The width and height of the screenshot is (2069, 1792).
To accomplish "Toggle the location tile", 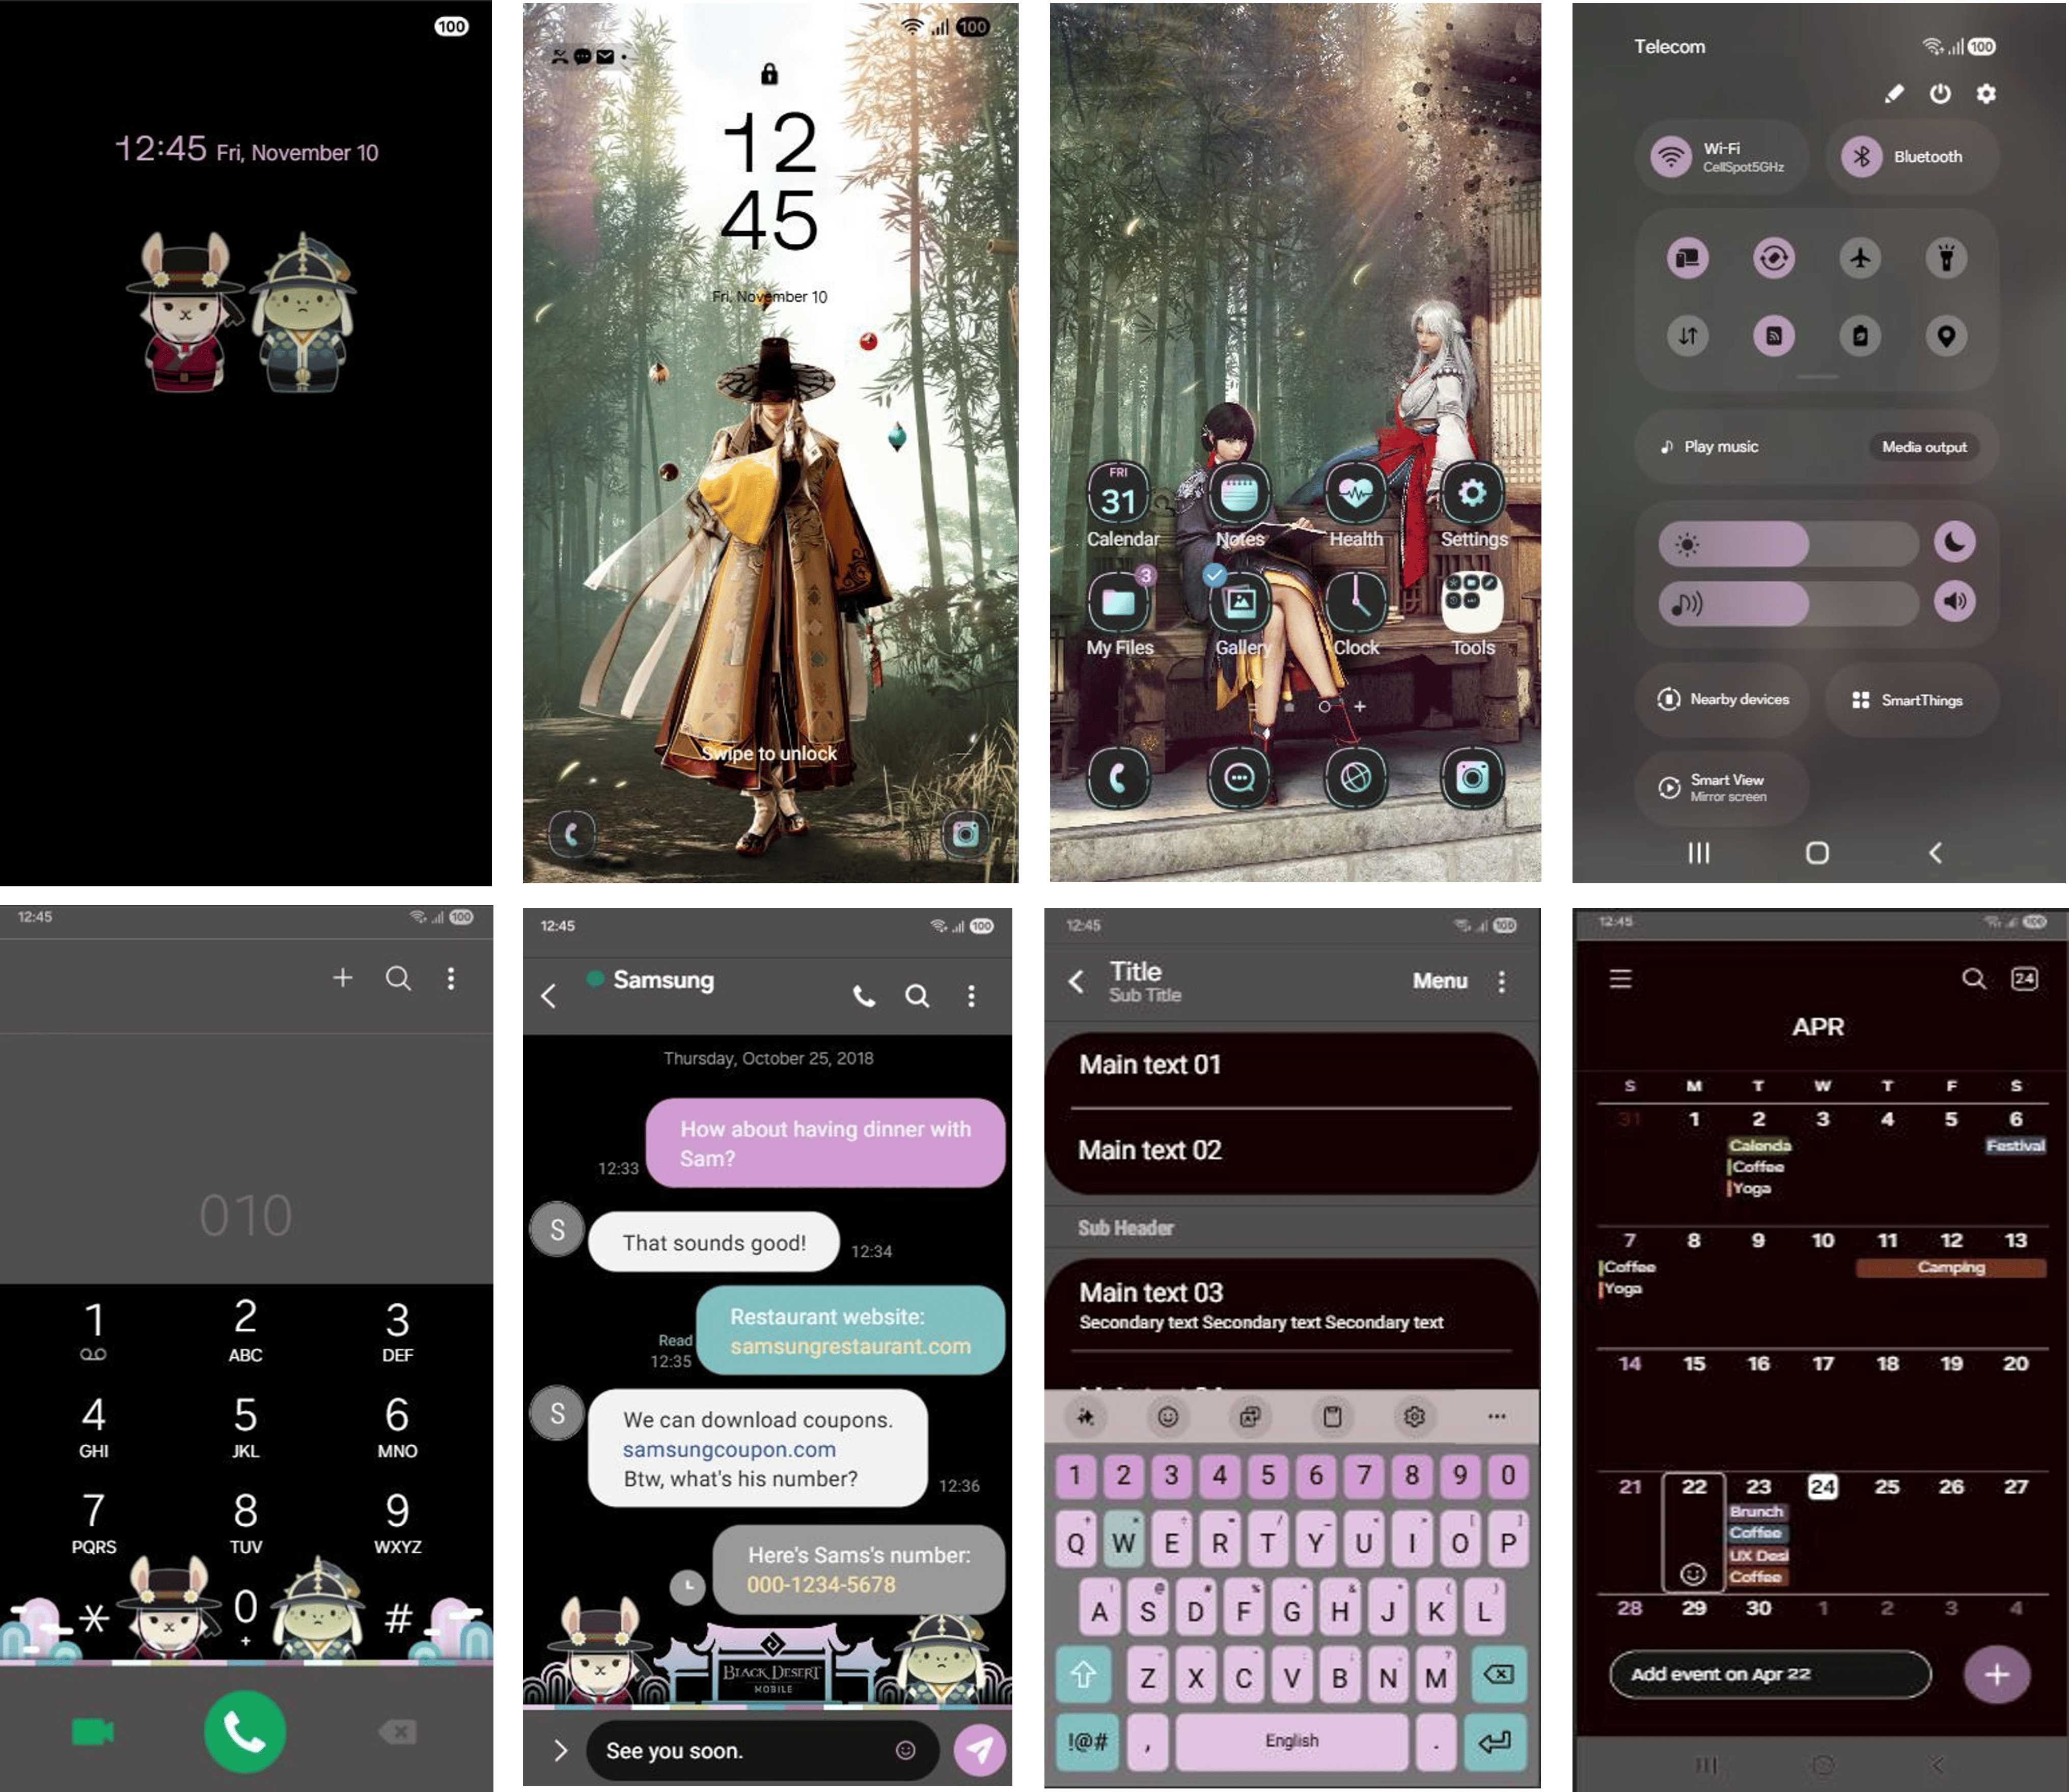I will (x=1946, y=336).
